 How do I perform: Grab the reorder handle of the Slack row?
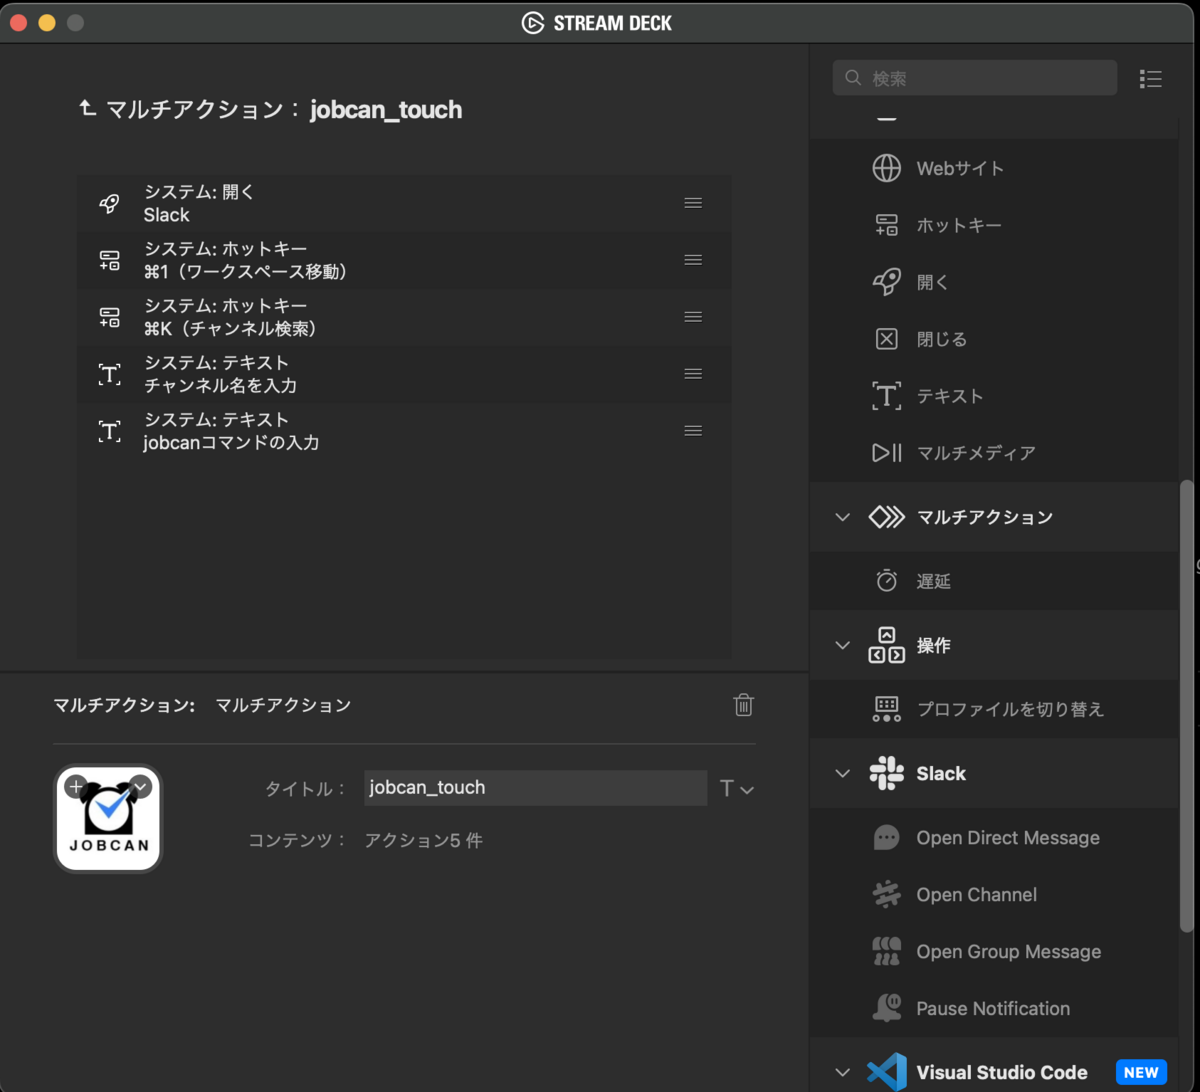693,203
